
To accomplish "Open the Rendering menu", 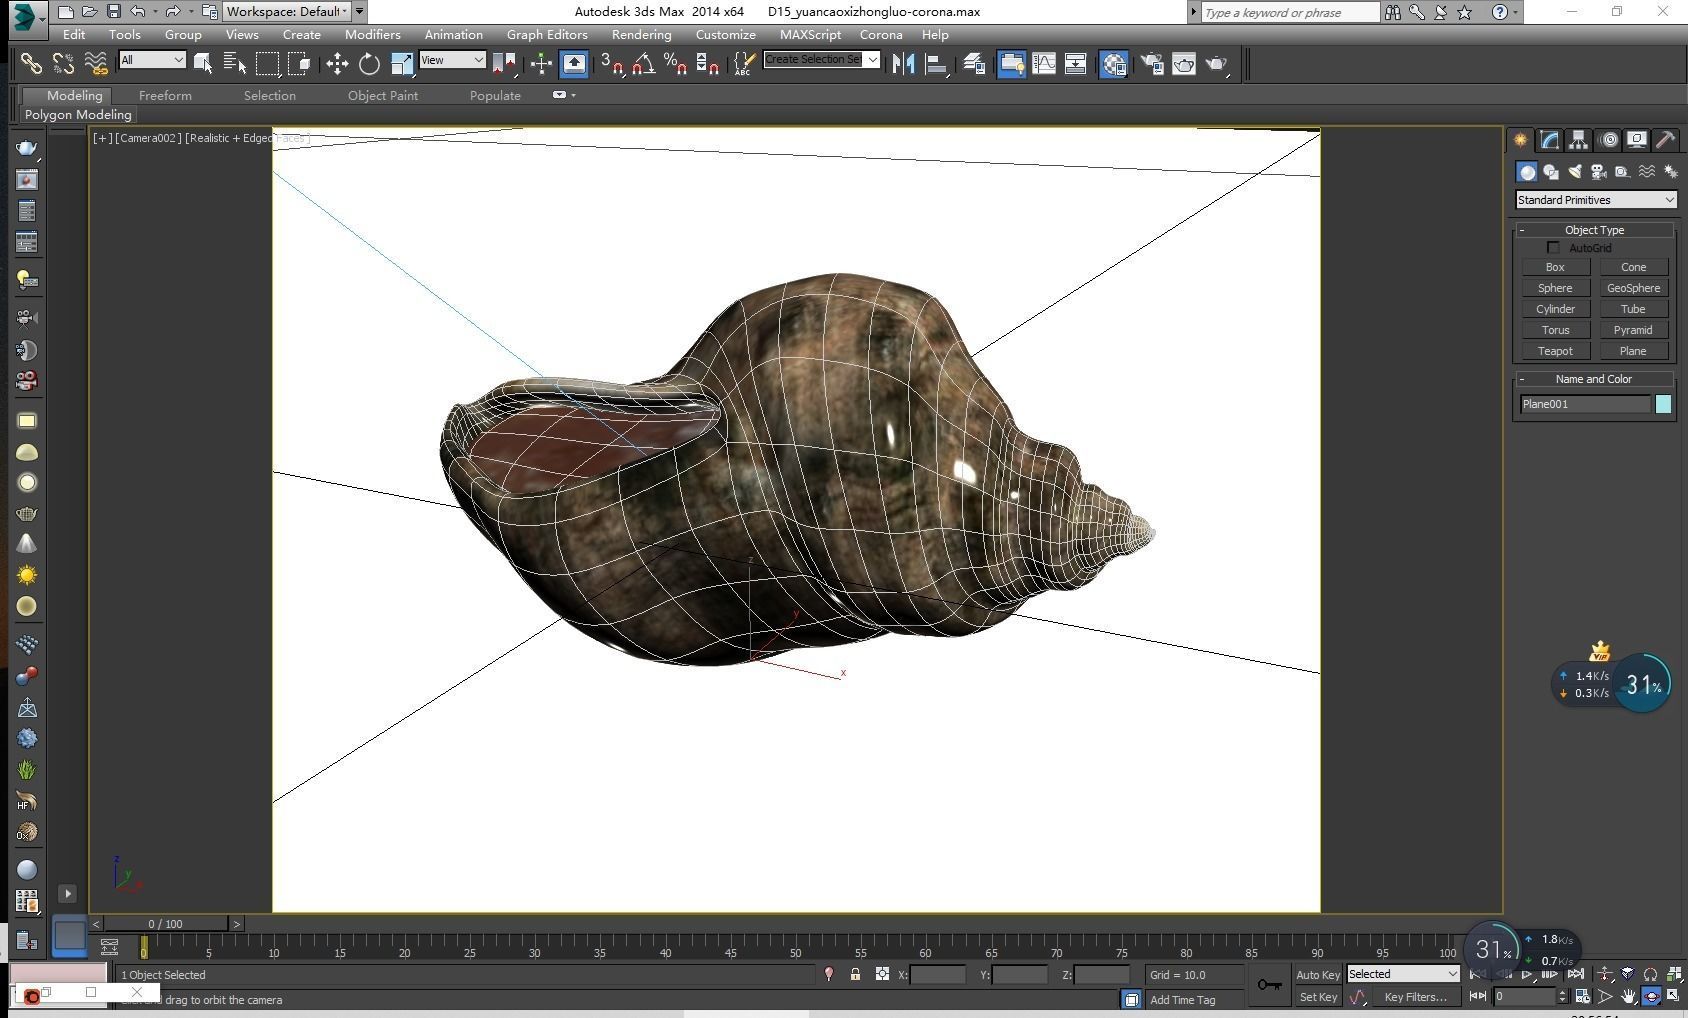I will [x=642, y=34].
